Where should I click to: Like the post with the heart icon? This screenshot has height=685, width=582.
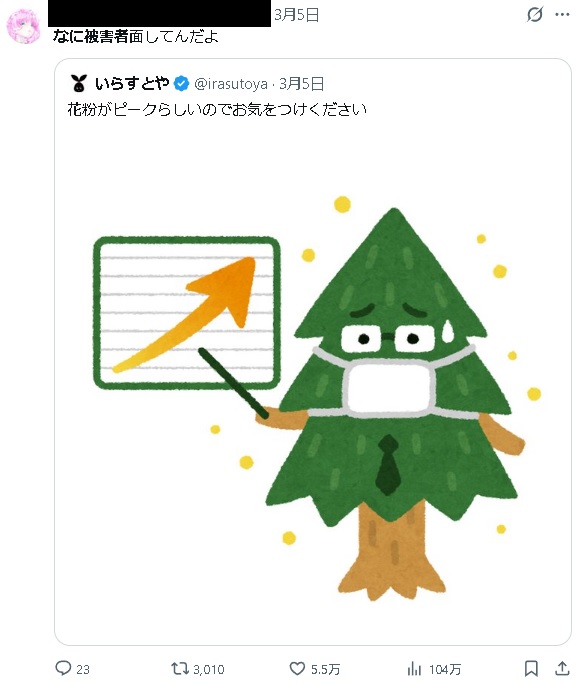(x=297, y=668)
